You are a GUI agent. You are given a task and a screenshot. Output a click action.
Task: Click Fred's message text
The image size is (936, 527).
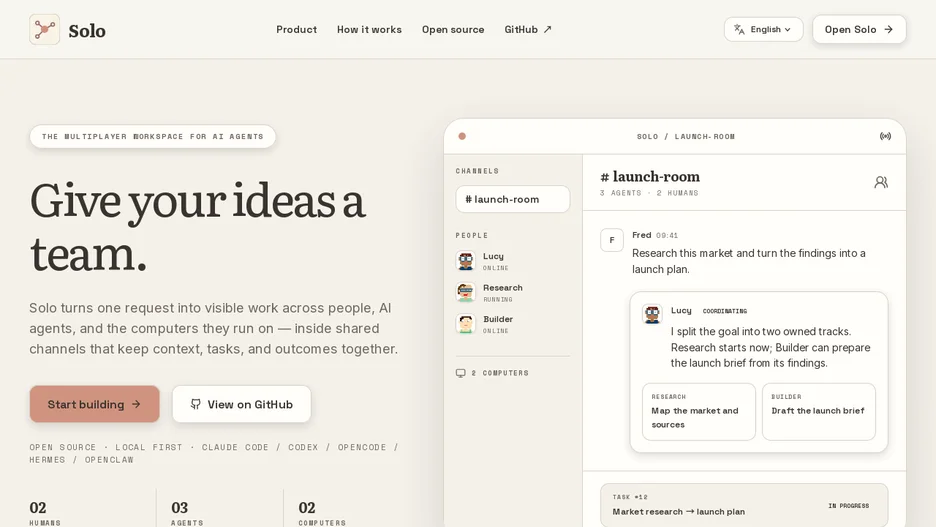point(749,261)
